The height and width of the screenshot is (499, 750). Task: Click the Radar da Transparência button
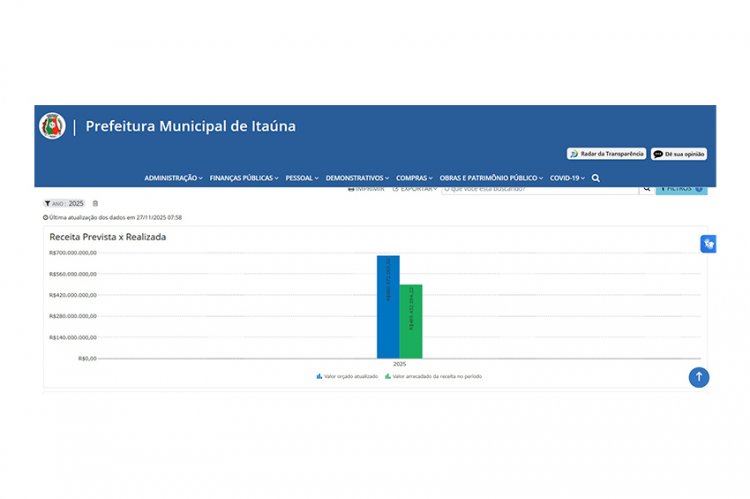(607, 154)
